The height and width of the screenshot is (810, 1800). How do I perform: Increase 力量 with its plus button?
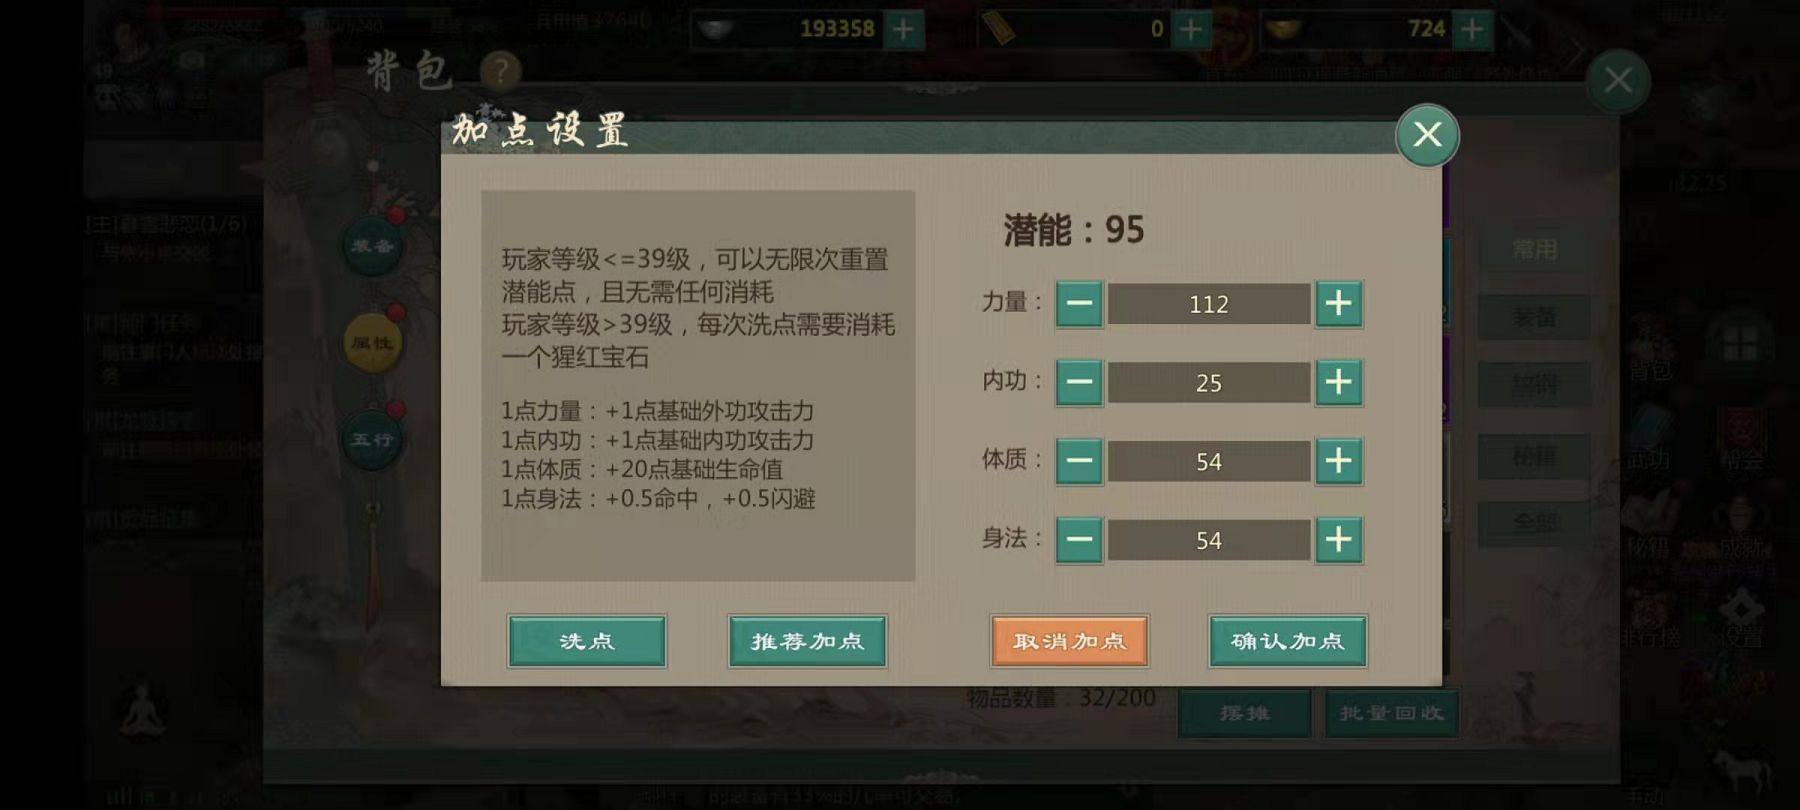1338,304
